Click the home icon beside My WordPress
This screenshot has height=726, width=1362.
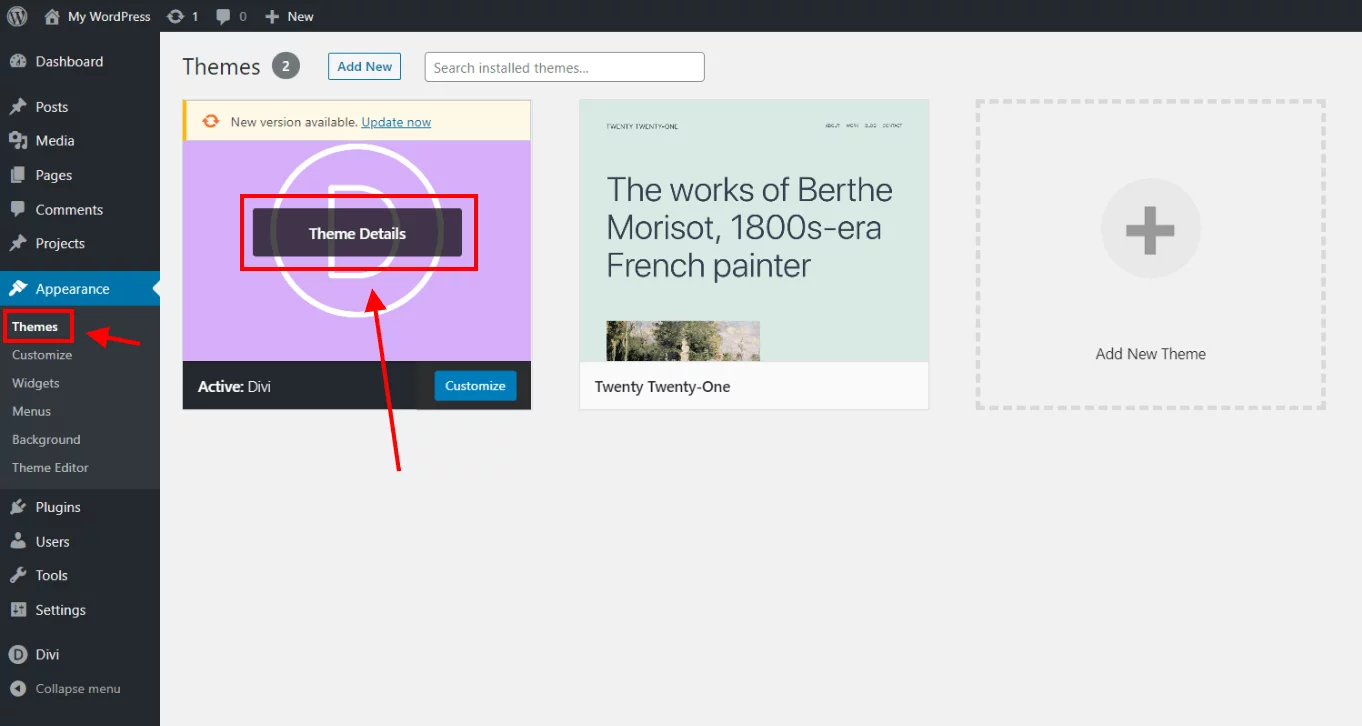tap(52, 16)
